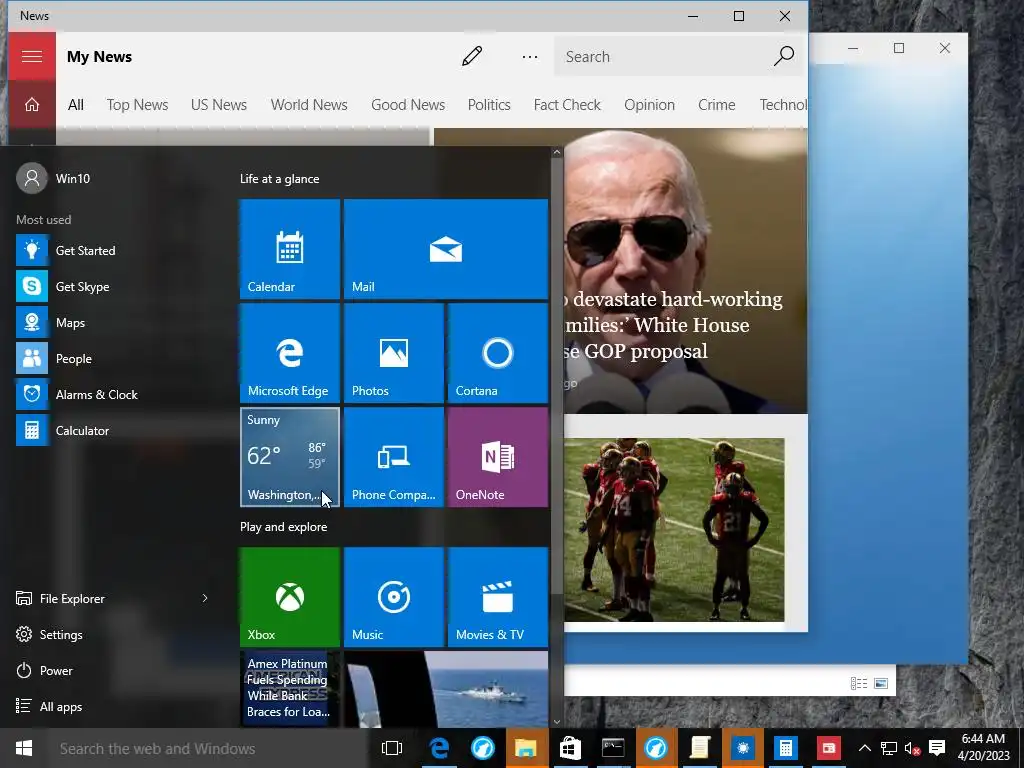1024x768 pixels.
Task: Click the muted volume tray icon
Action: tap(912, 748)
